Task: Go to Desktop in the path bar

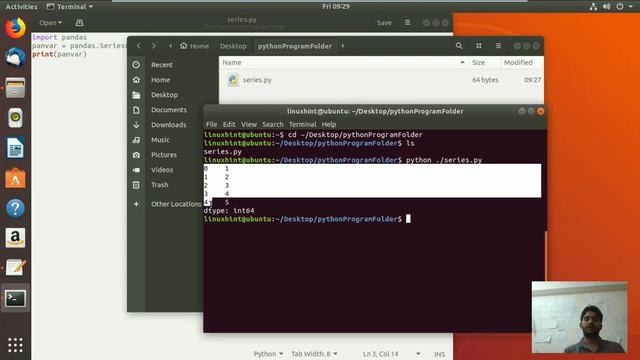Action: [x=233, y=46]
